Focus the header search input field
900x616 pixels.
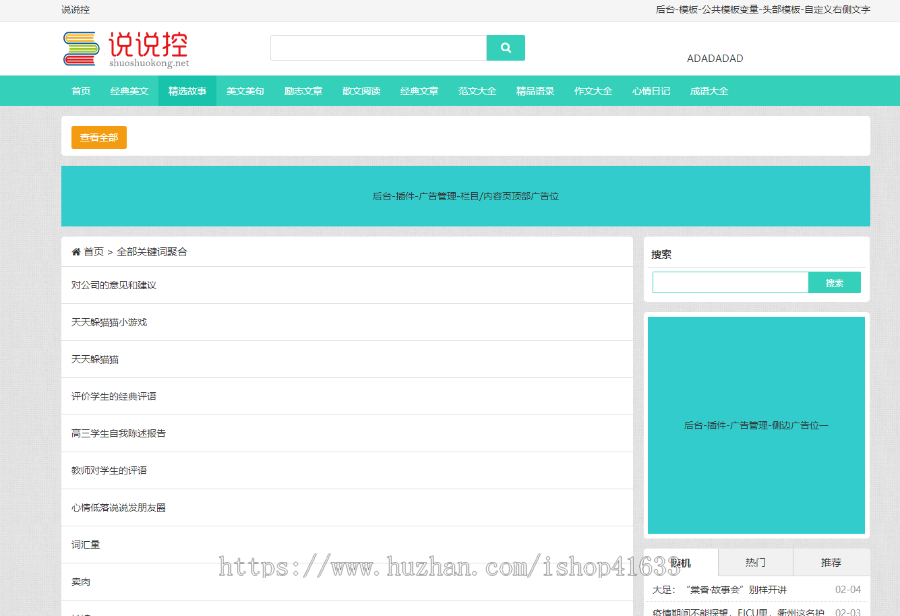click(378, 48)
